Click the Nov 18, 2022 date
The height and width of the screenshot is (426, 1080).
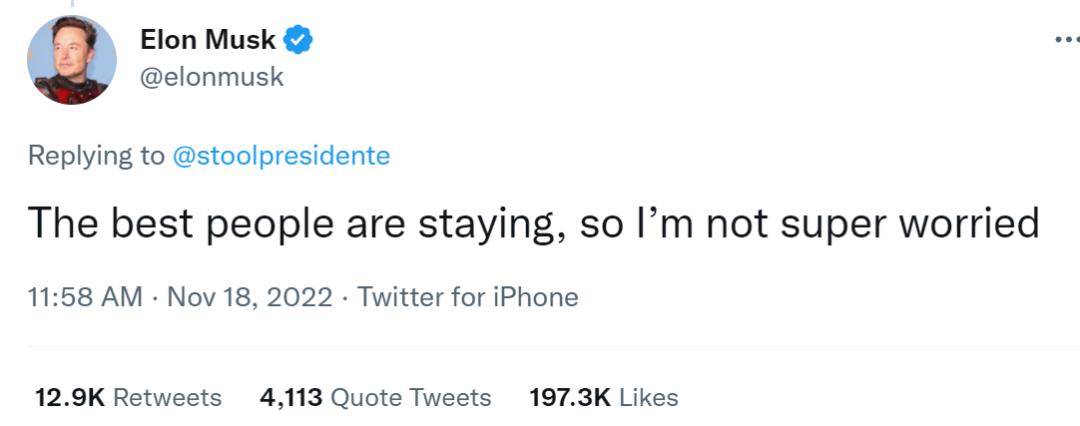pyautogui.click(x=249, y=297)
